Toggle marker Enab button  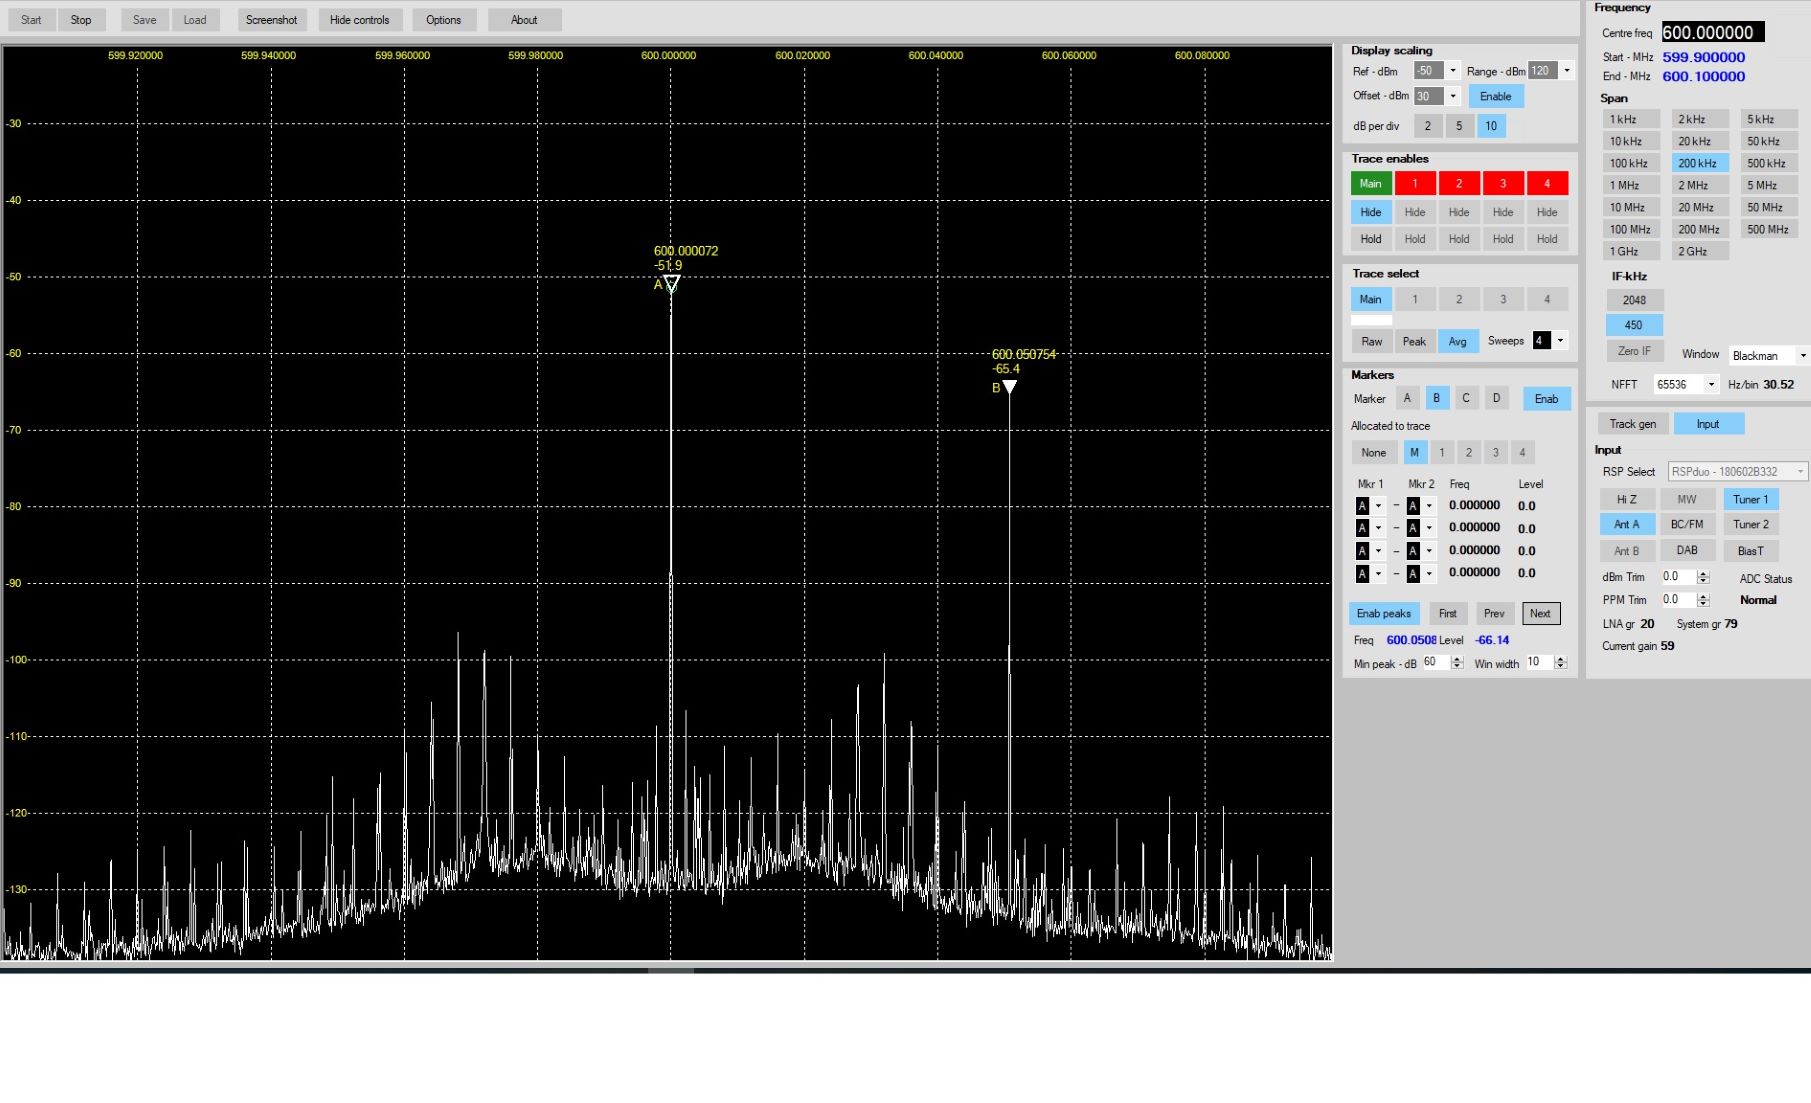click(x=1547, y=399)
